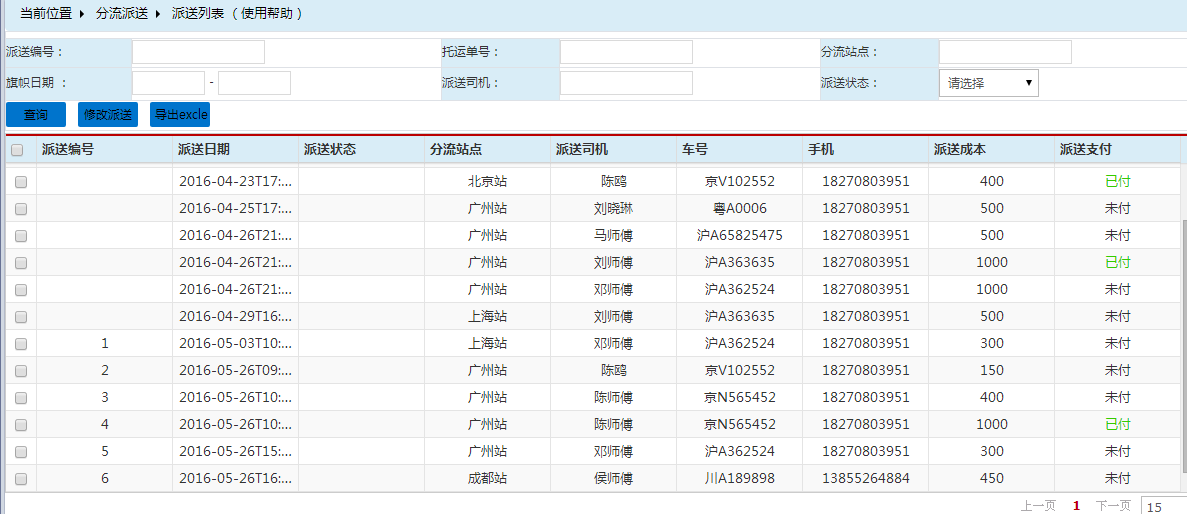
Task: Click 上一页 previous page link
Action: [x=1037, y=506]
